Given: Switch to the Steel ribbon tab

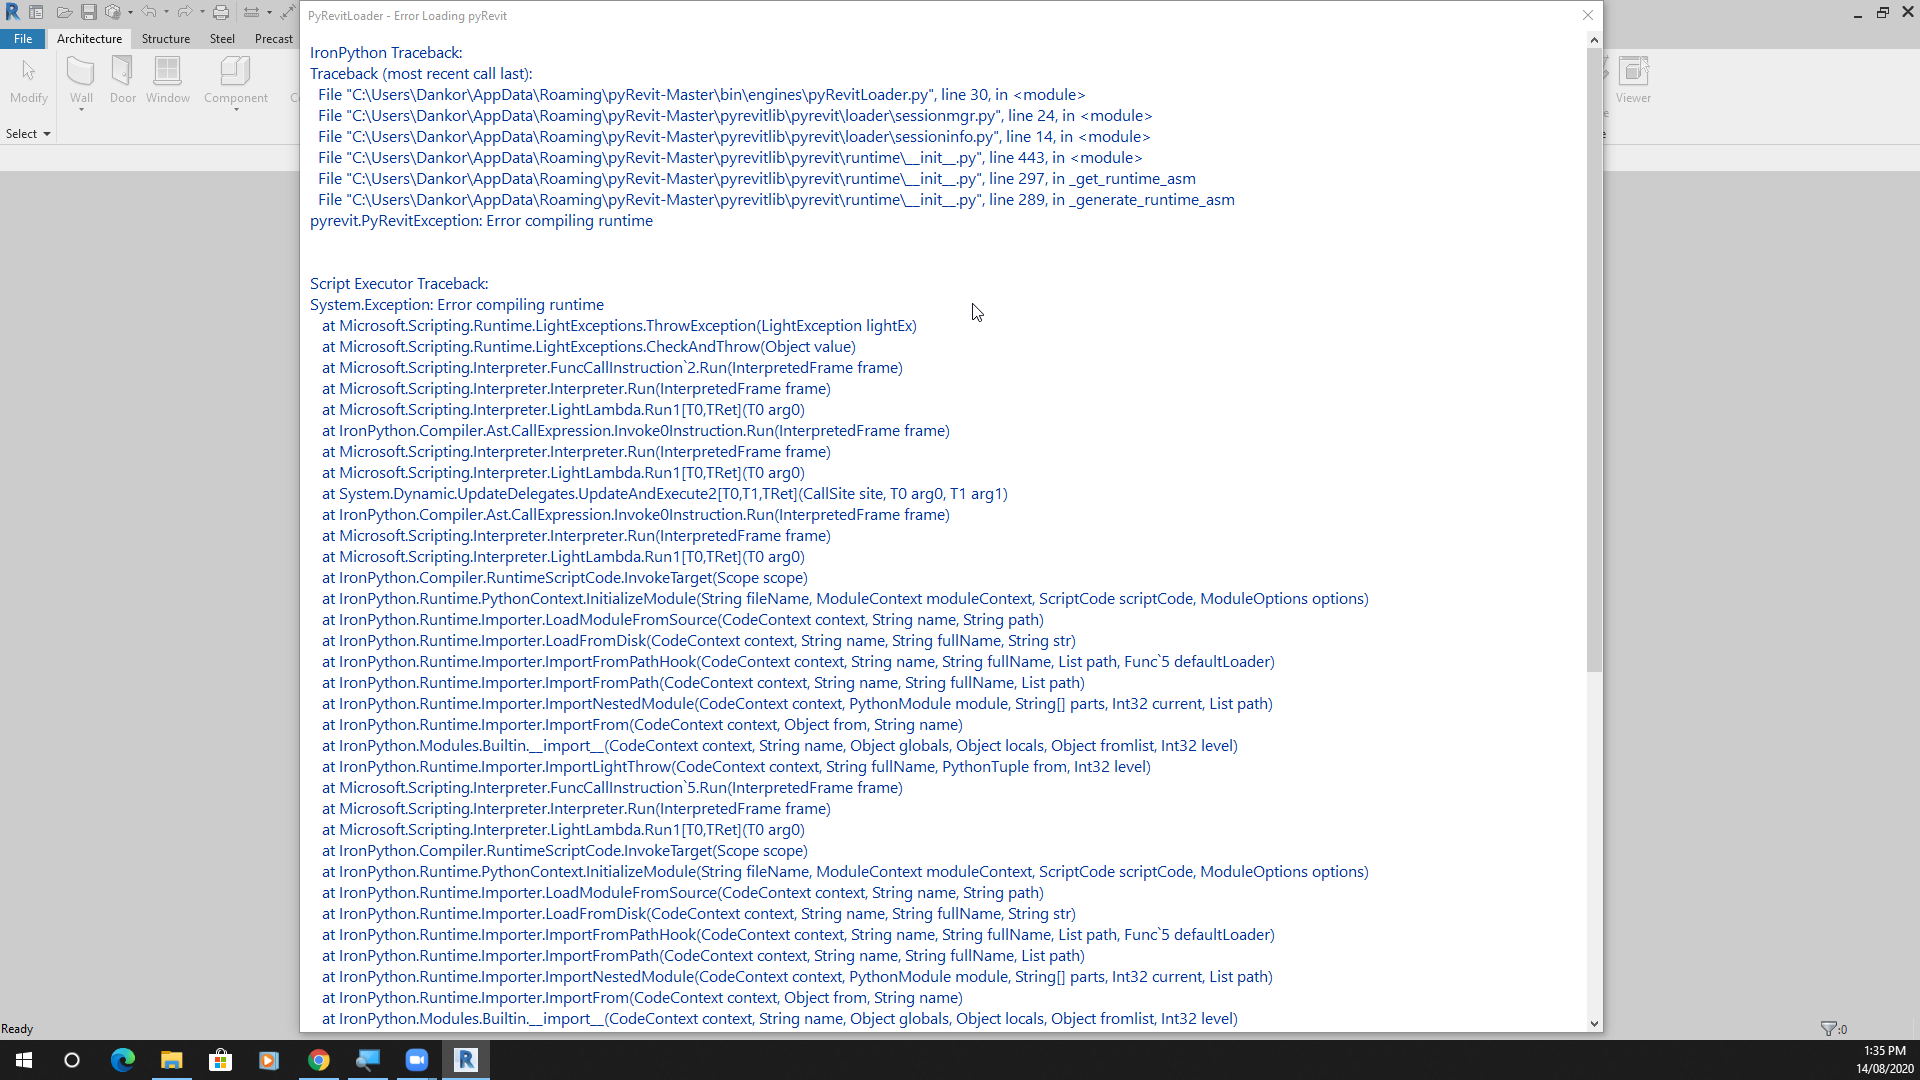Looking at the screenshot, I should [x=222, y=39].
